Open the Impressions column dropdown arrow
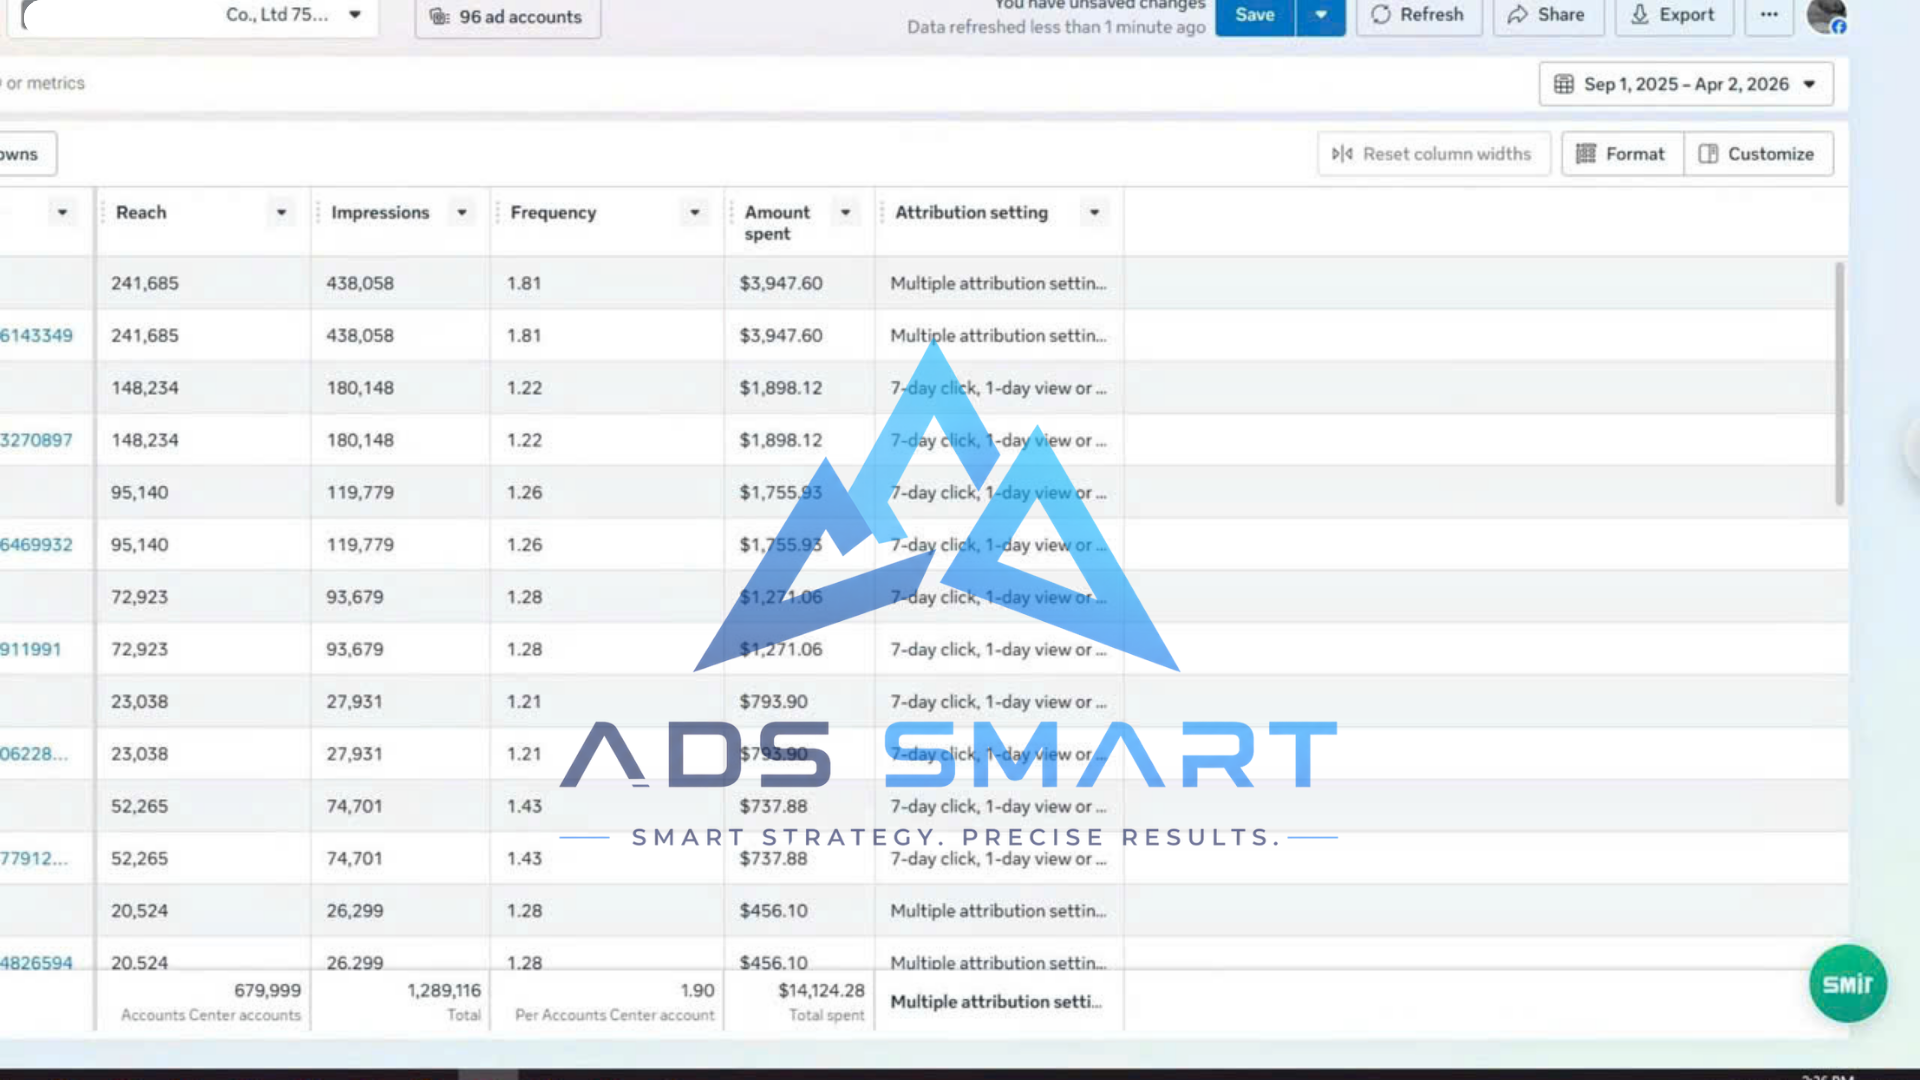 [x=462, y=212]
